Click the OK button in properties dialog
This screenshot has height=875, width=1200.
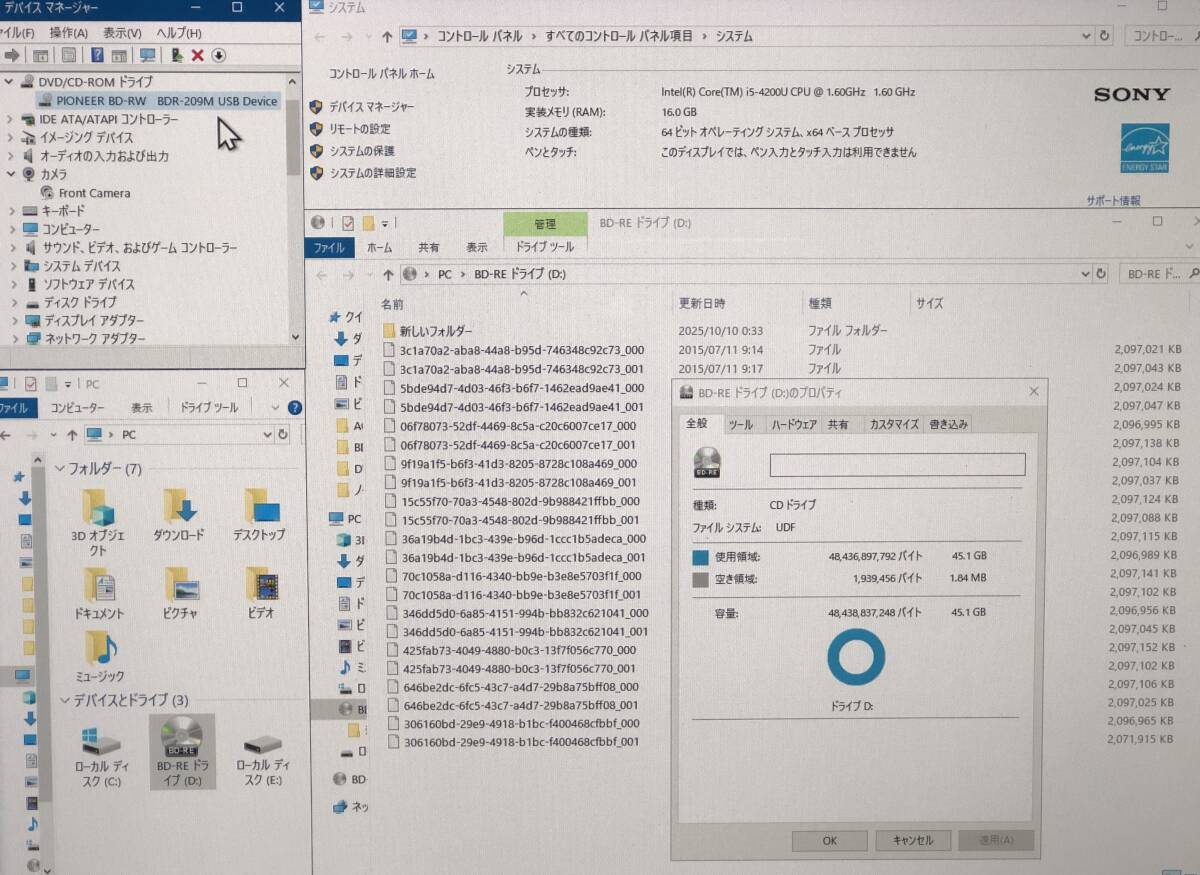click(x=829, y=841)
